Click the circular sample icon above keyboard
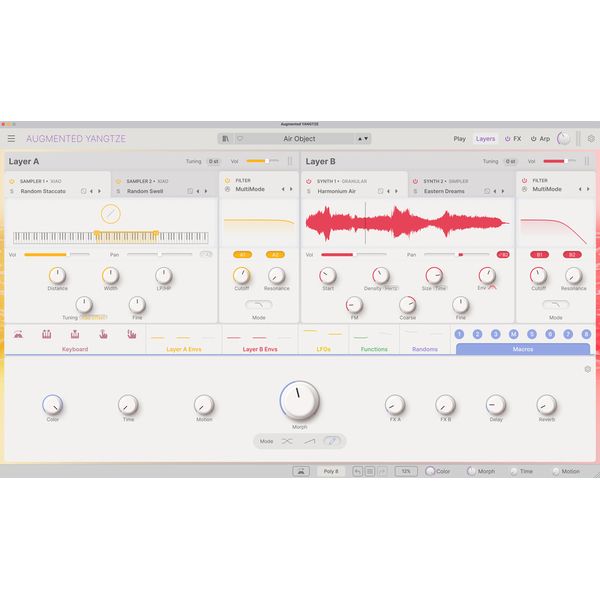The height and width of the screenshot is (600, 600). click(x=111, y=214)
